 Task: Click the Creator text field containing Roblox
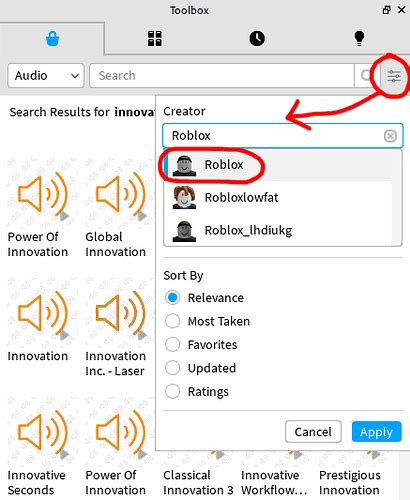283,136
